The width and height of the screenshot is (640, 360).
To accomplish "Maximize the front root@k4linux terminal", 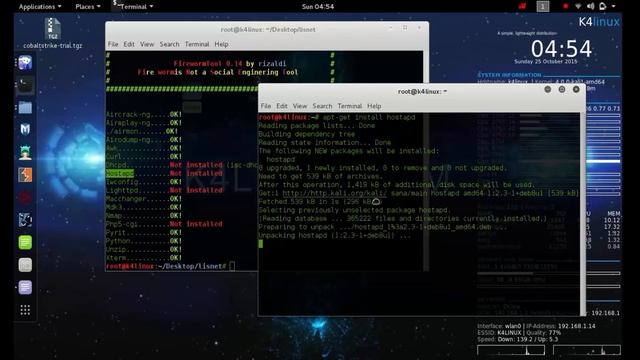I will coord(562,89).
